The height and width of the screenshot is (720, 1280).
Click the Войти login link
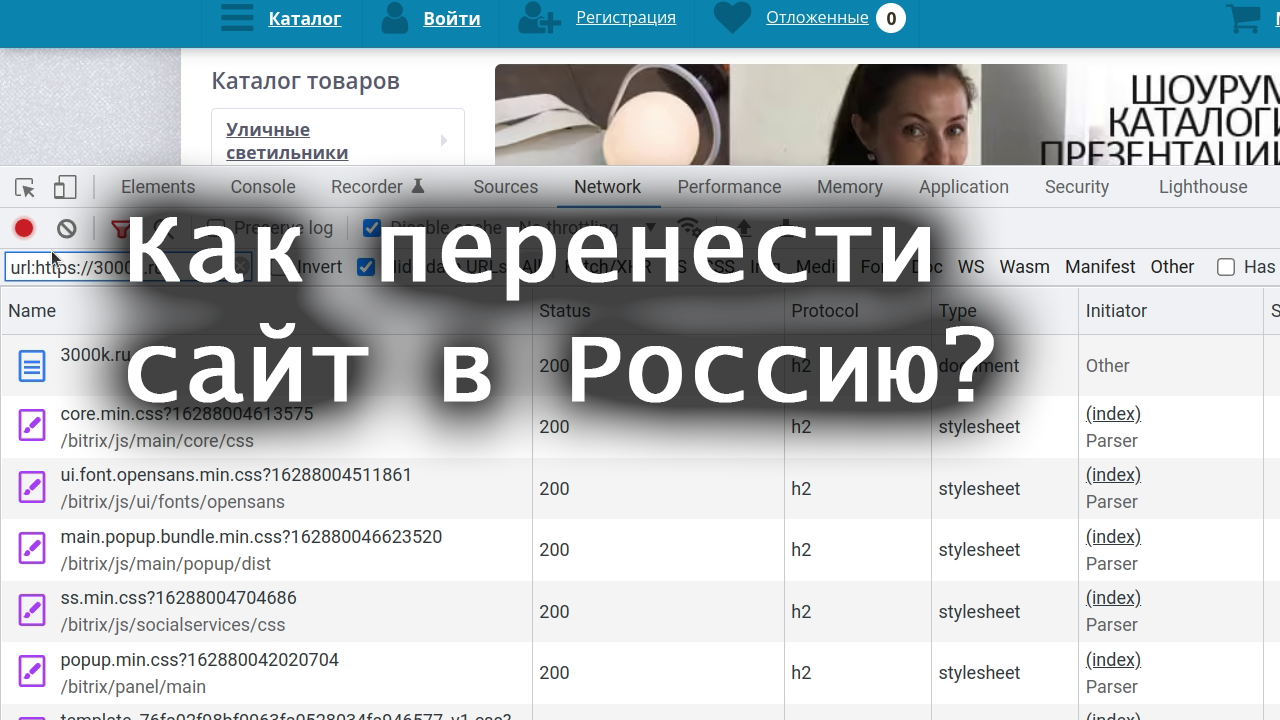pos(452,19)
